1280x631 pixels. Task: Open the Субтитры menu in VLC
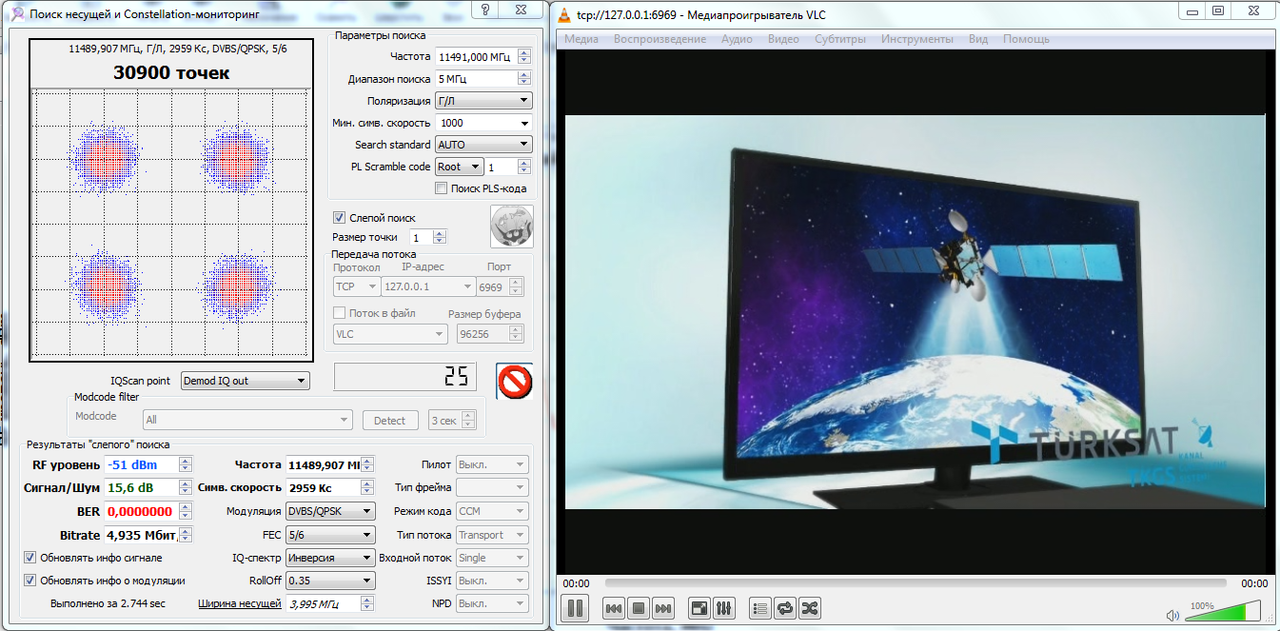[x=840, y=39]
